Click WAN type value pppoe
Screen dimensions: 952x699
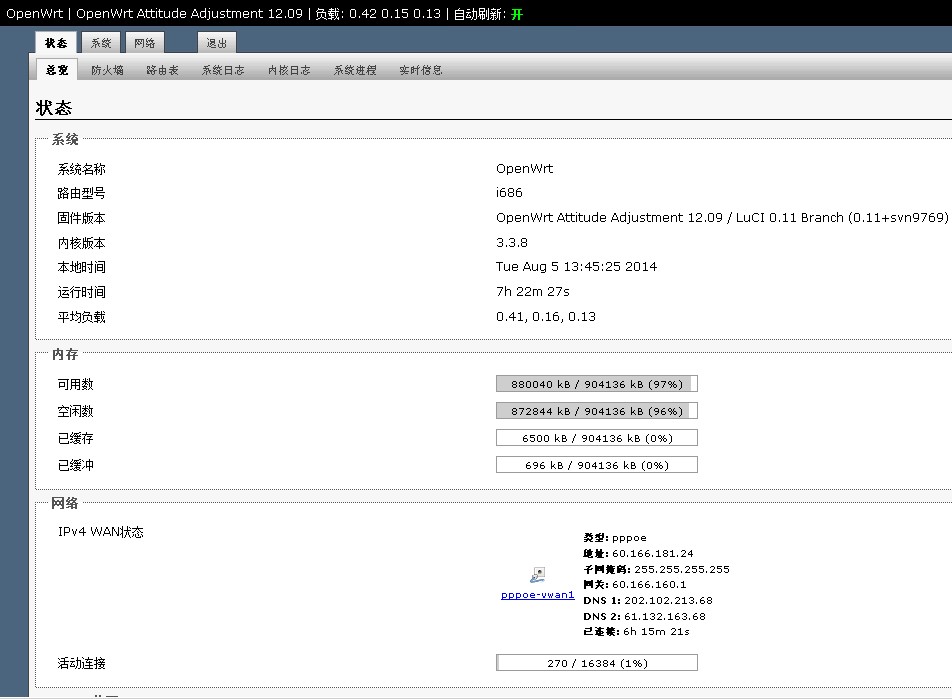click(630, 538)
